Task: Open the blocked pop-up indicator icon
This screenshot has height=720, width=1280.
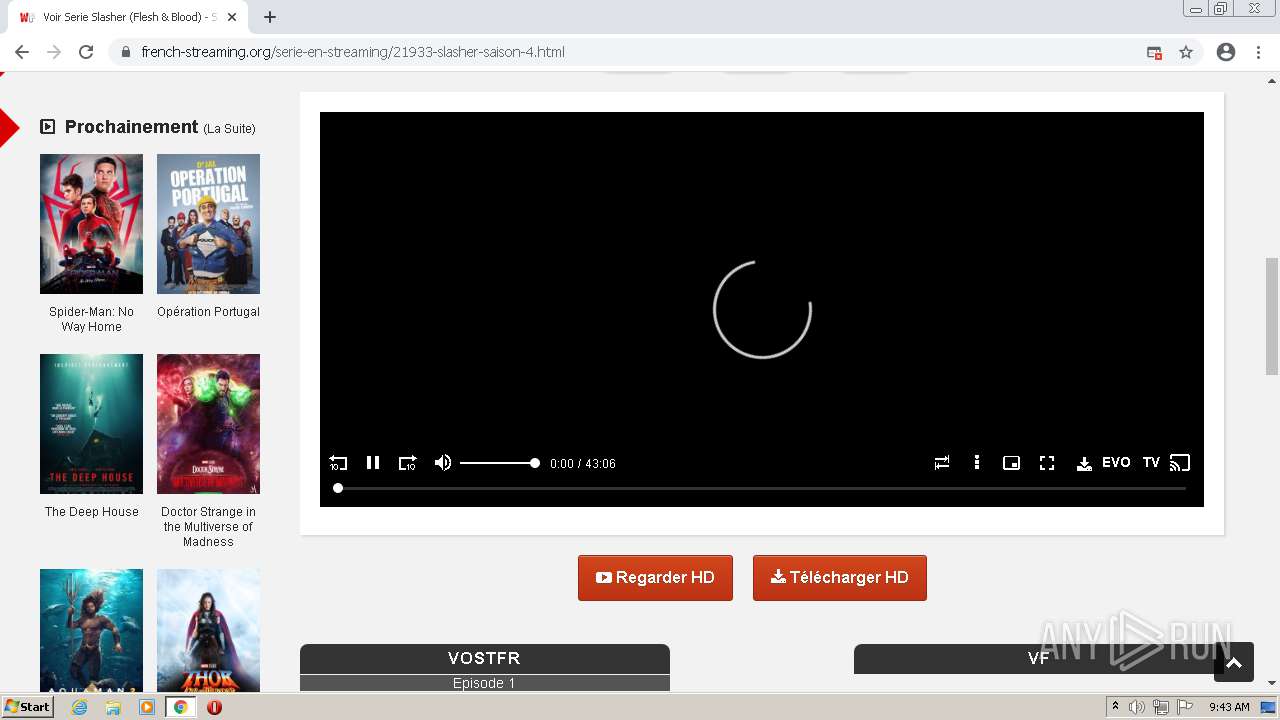Action: pyautogui.click(x=1154, y=52)
